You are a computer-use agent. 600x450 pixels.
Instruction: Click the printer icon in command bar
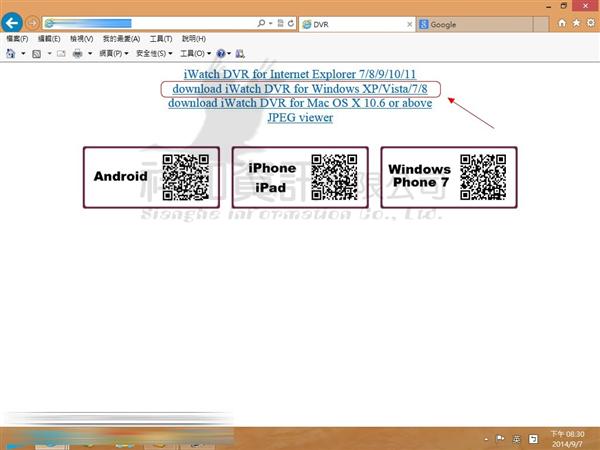[77, 53]
